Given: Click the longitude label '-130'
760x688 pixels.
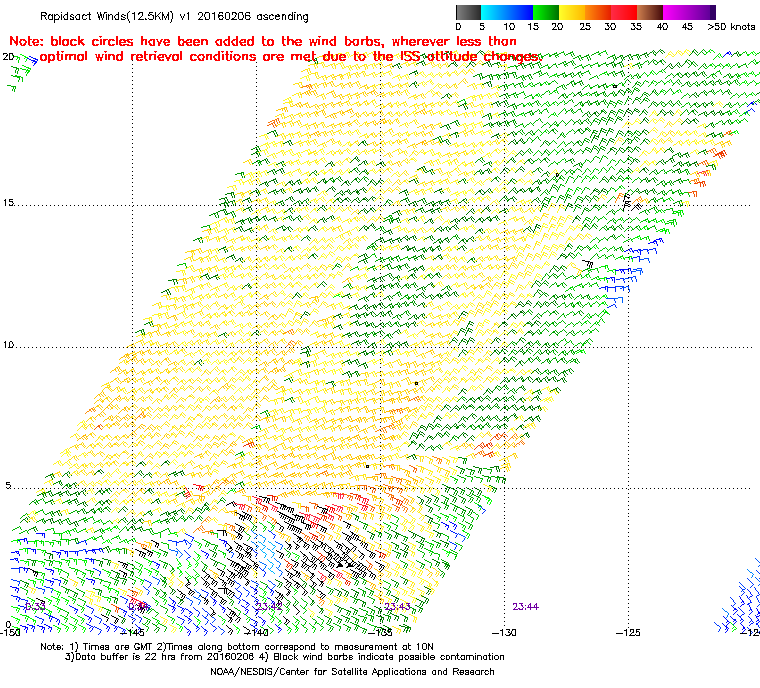Looking at the screenshot, I should [505, 632].
